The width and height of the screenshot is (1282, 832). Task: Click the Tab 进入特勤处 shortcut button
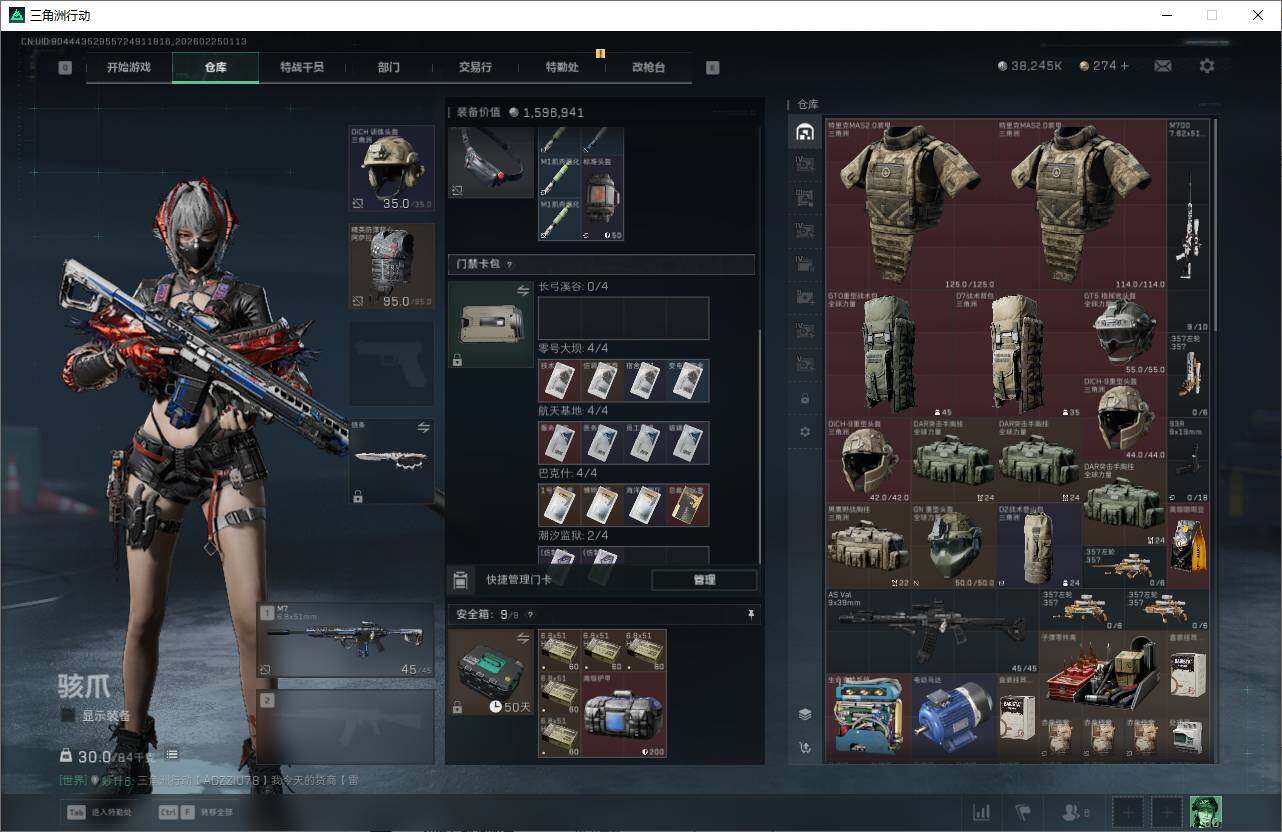coord(100,813)
